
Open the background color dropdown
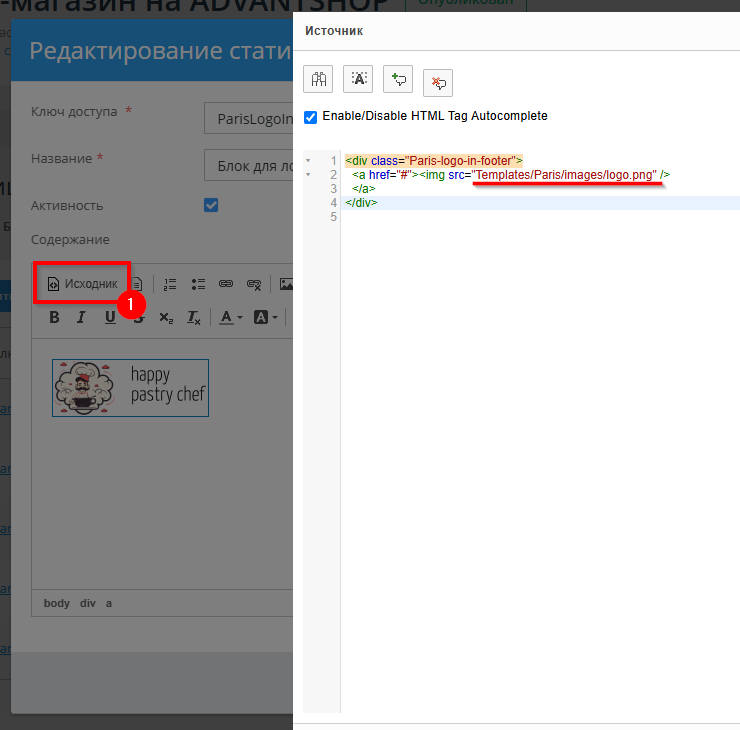tap(265, 318)
